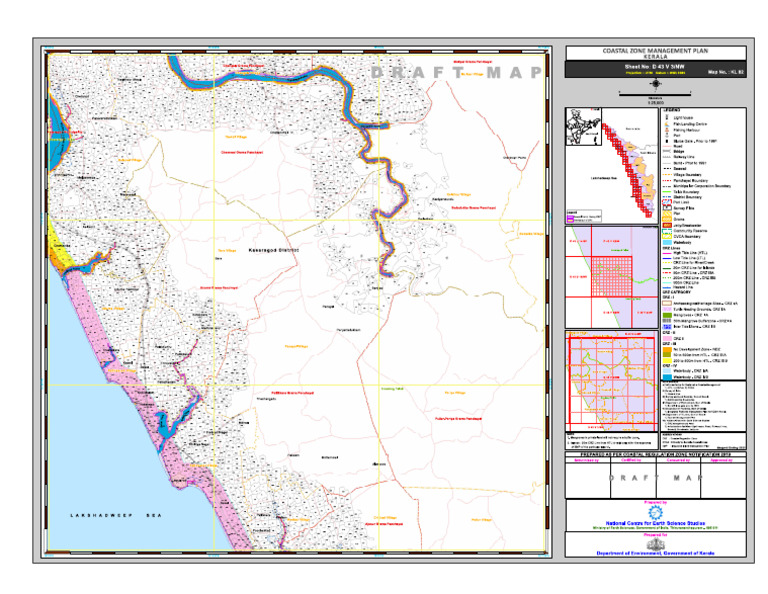Click the No Development Zone orange swatch
Viewport: 768px width, 594px height.
[667, 350]
